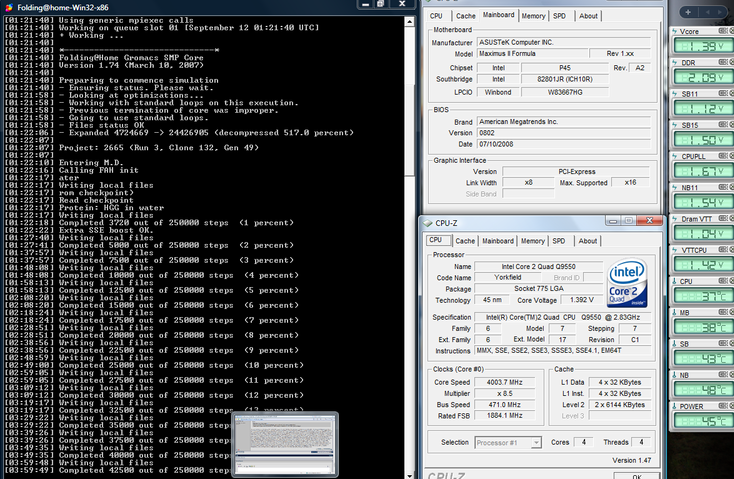
Task: Click the thermometer icon beside SB temperature gadget
Action: pos(675,344)
